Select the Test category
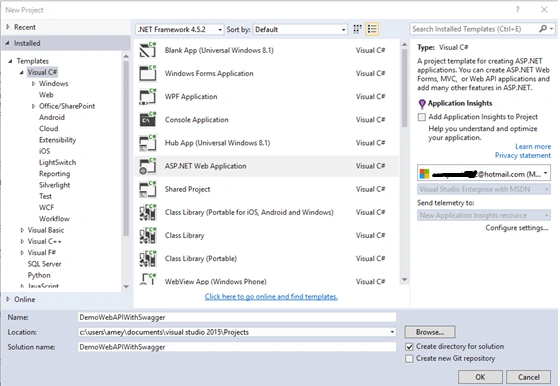 click(45, 196)
